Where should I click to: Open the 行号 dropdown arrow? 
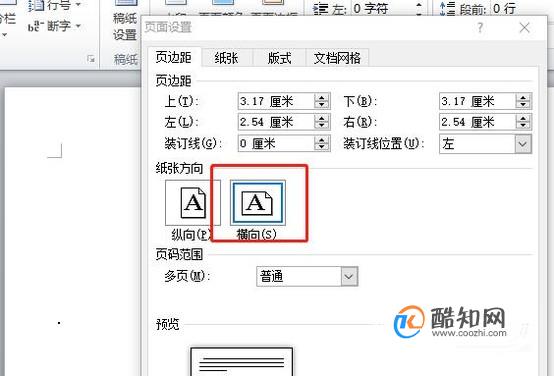(x=78, y=5)
